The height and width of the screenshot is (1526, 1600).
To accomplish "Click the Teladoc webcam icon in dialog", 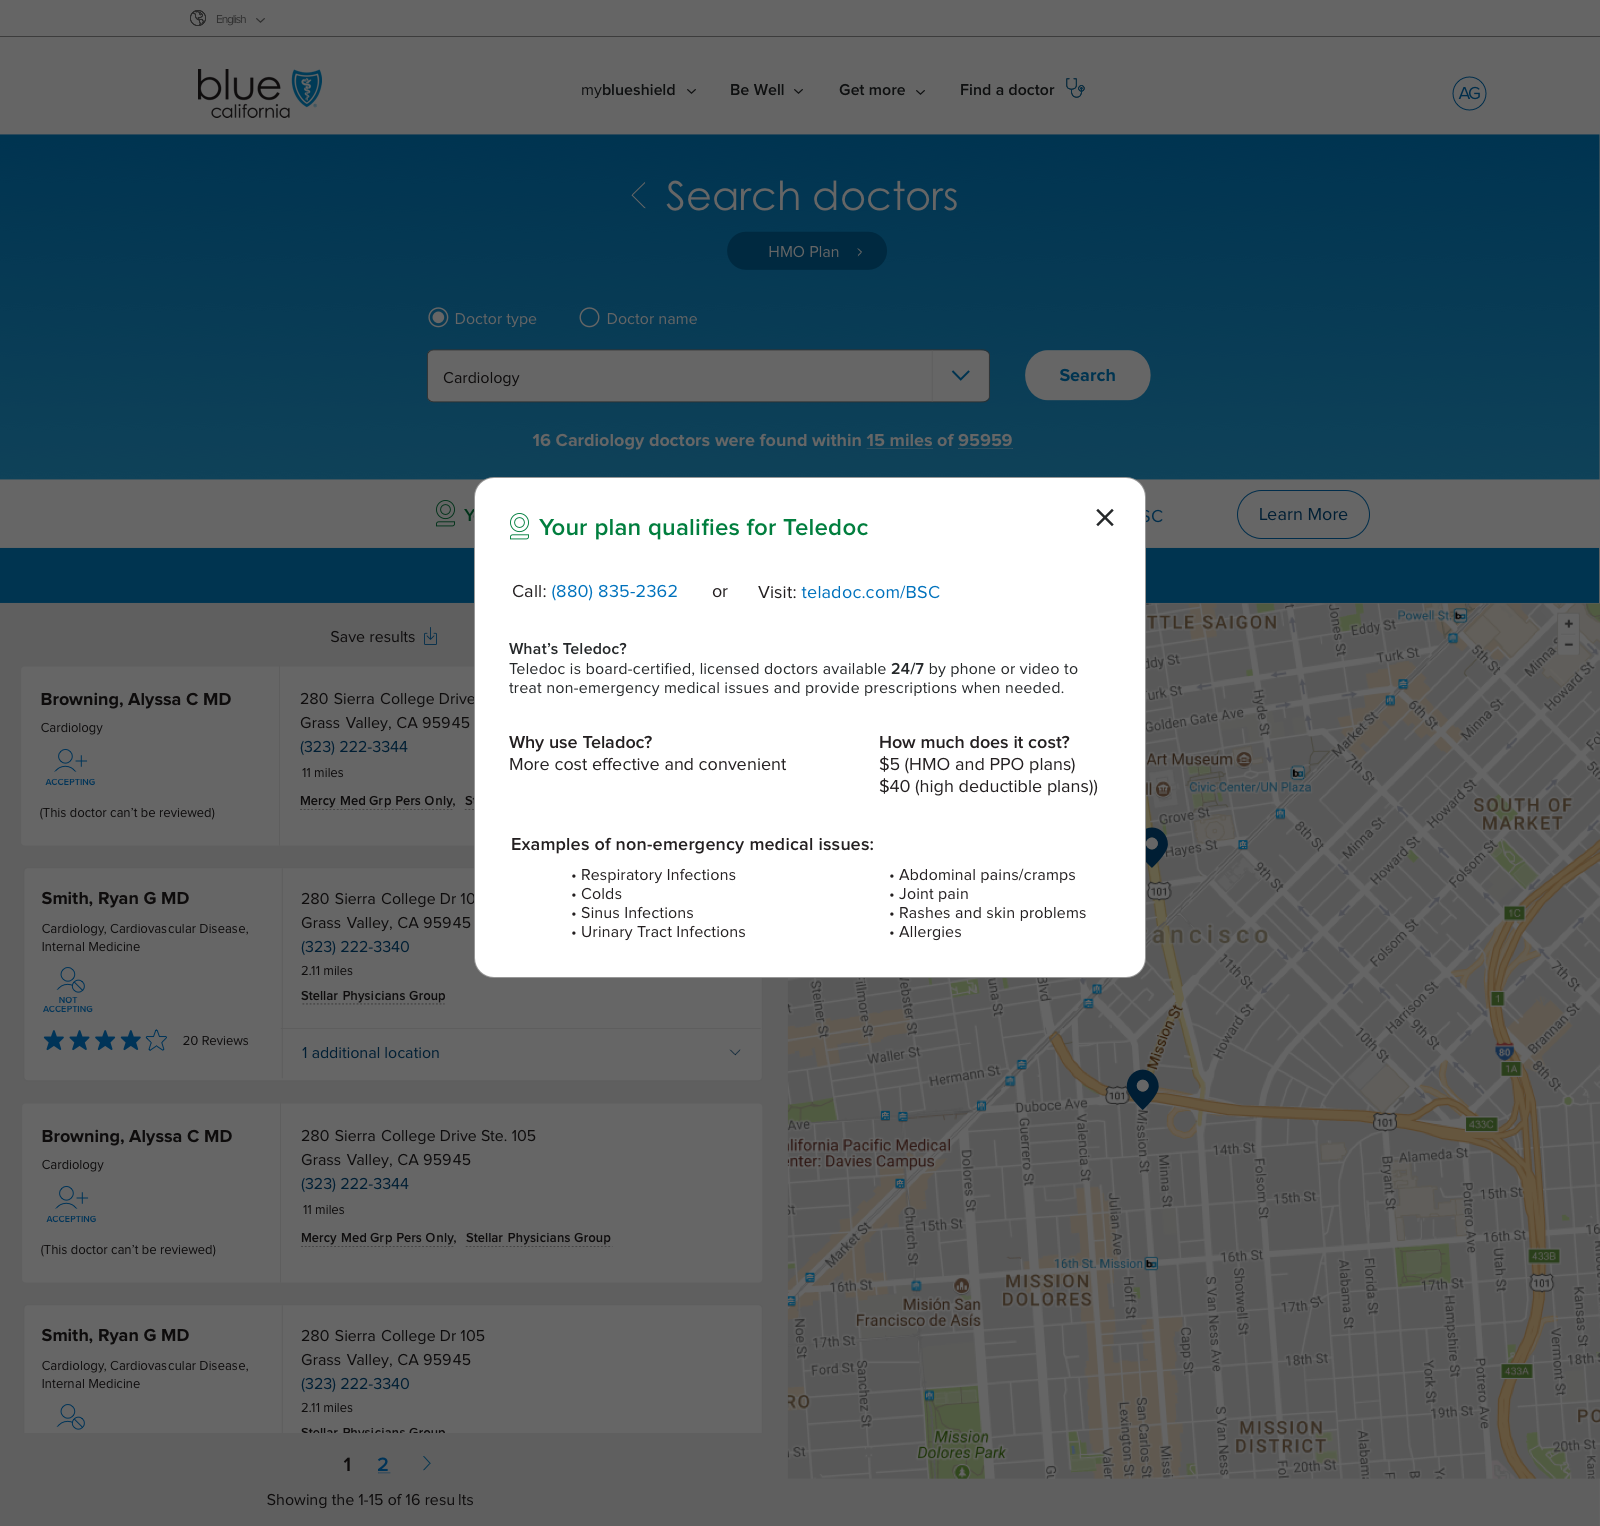I will pos(519,526).
